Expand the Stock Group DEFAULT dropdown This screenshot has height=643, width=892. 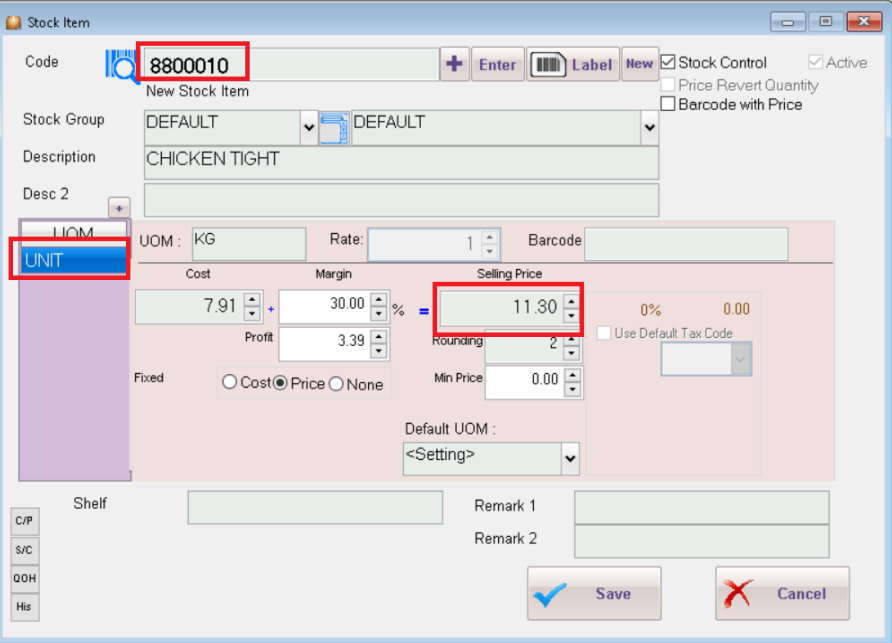308,128
